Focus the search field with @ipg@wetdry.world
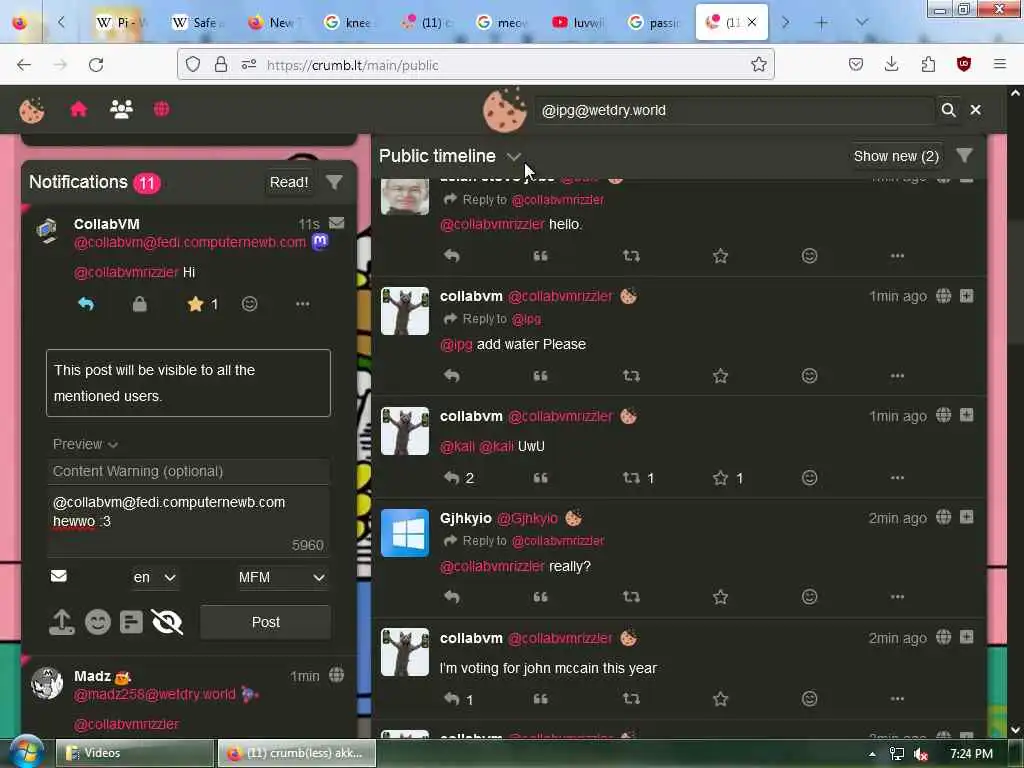The width and height of the screenshot is (1024, 768). click(x=733, y=110)
